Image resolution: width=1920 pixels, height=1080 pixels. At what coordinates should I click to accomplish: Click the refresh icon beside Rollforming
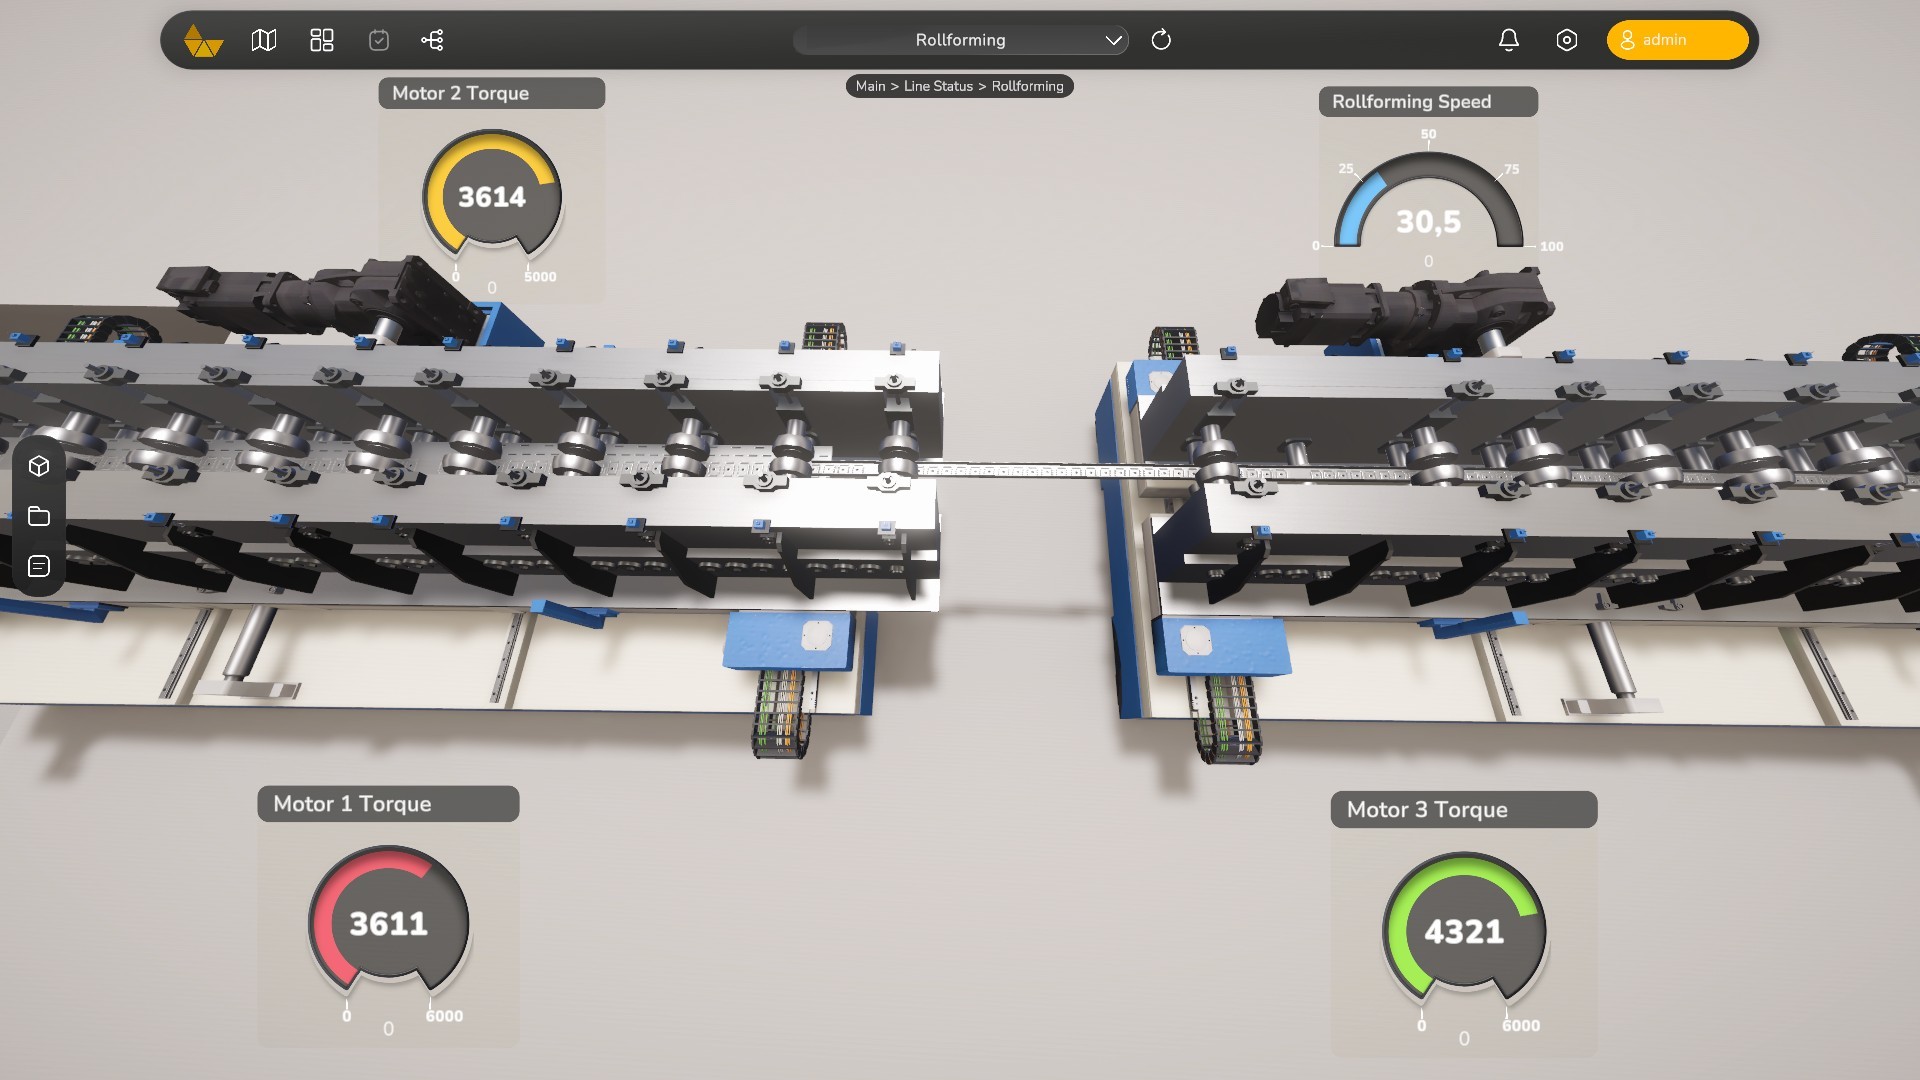[1161, 40]
